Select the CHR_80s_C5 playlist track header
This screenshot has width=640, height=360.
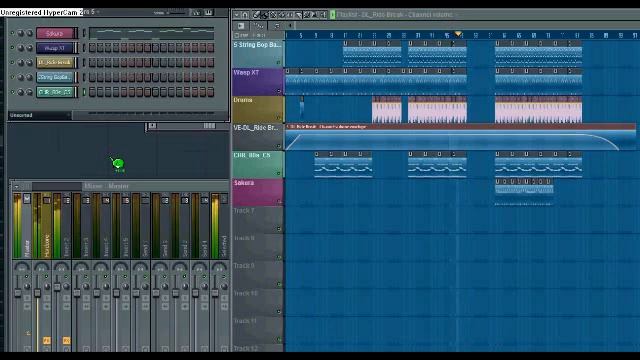(x=258, y=164)
